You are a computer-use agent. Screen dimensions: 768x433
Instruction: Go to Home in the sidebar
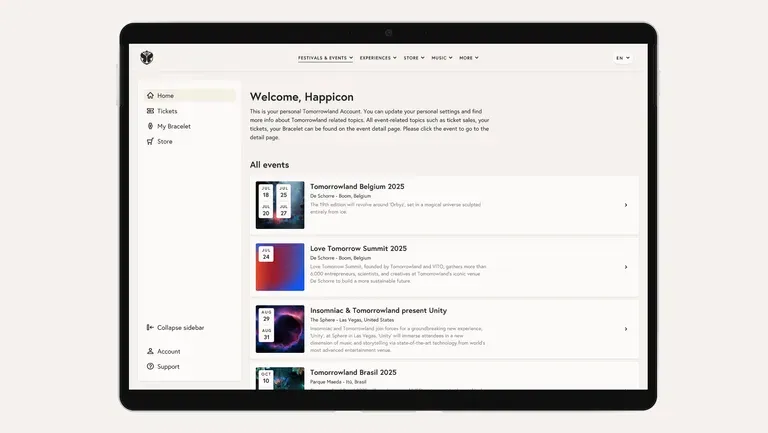pyautogui.click(x=190, y=96)
